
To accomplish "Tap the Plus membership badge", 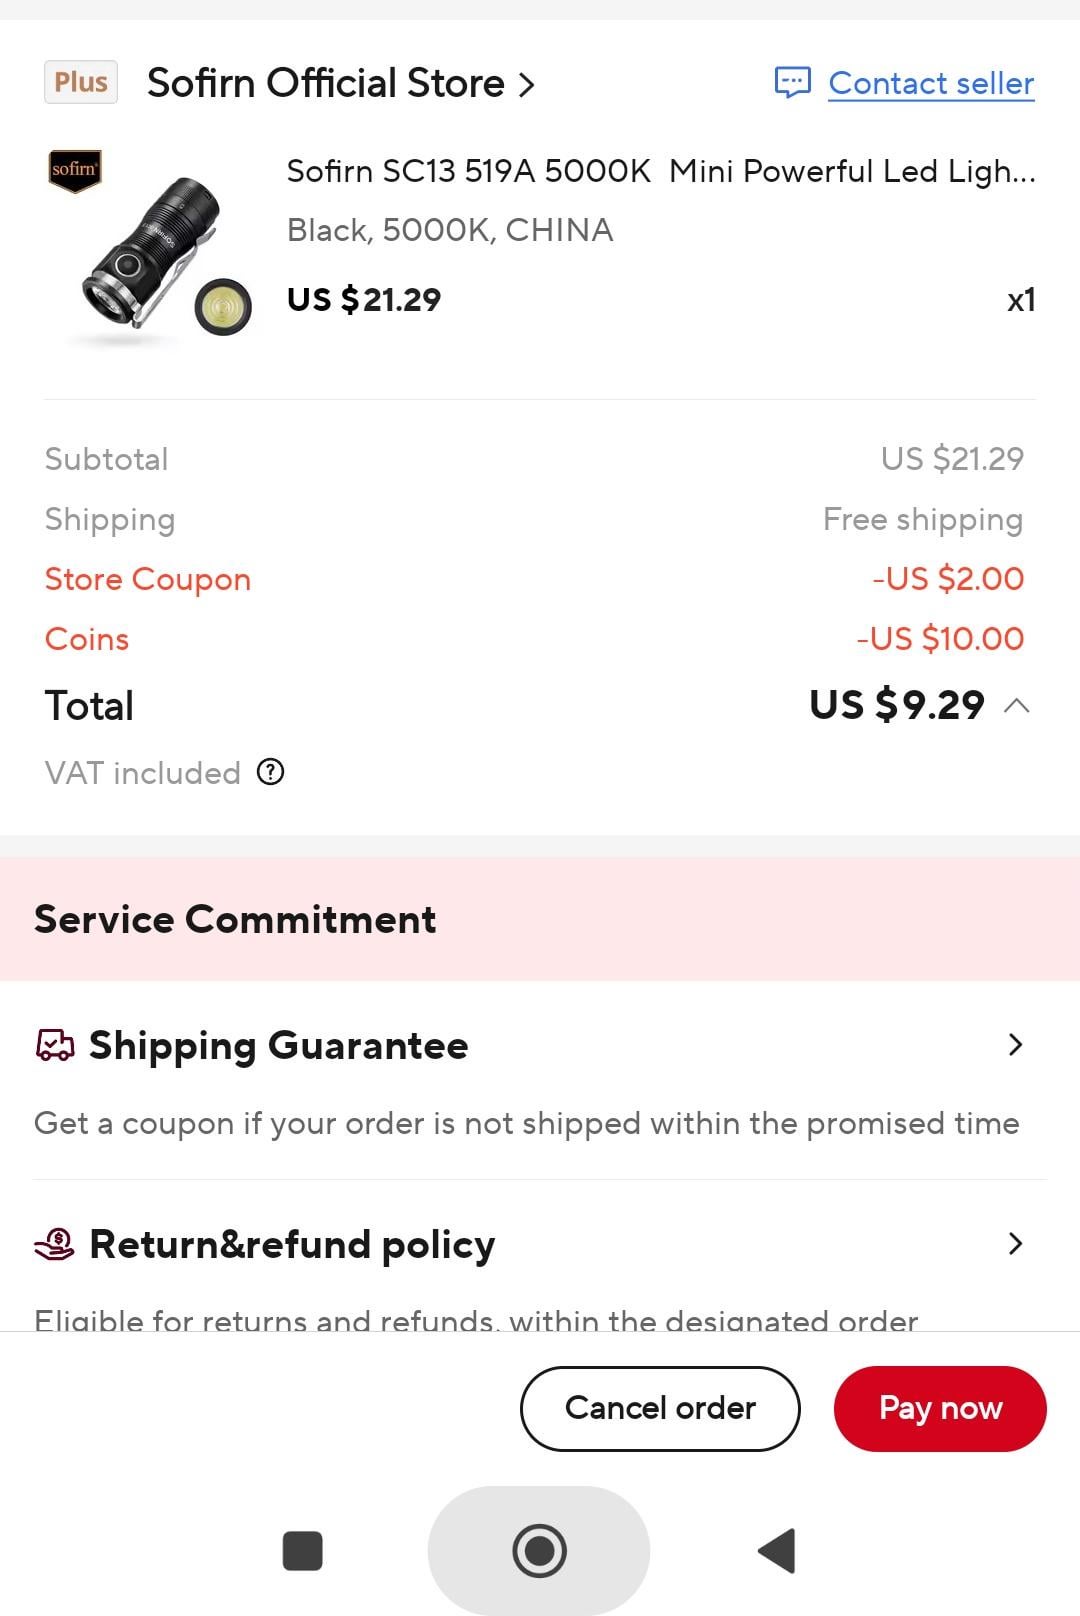I will click(x=81, y=82).
